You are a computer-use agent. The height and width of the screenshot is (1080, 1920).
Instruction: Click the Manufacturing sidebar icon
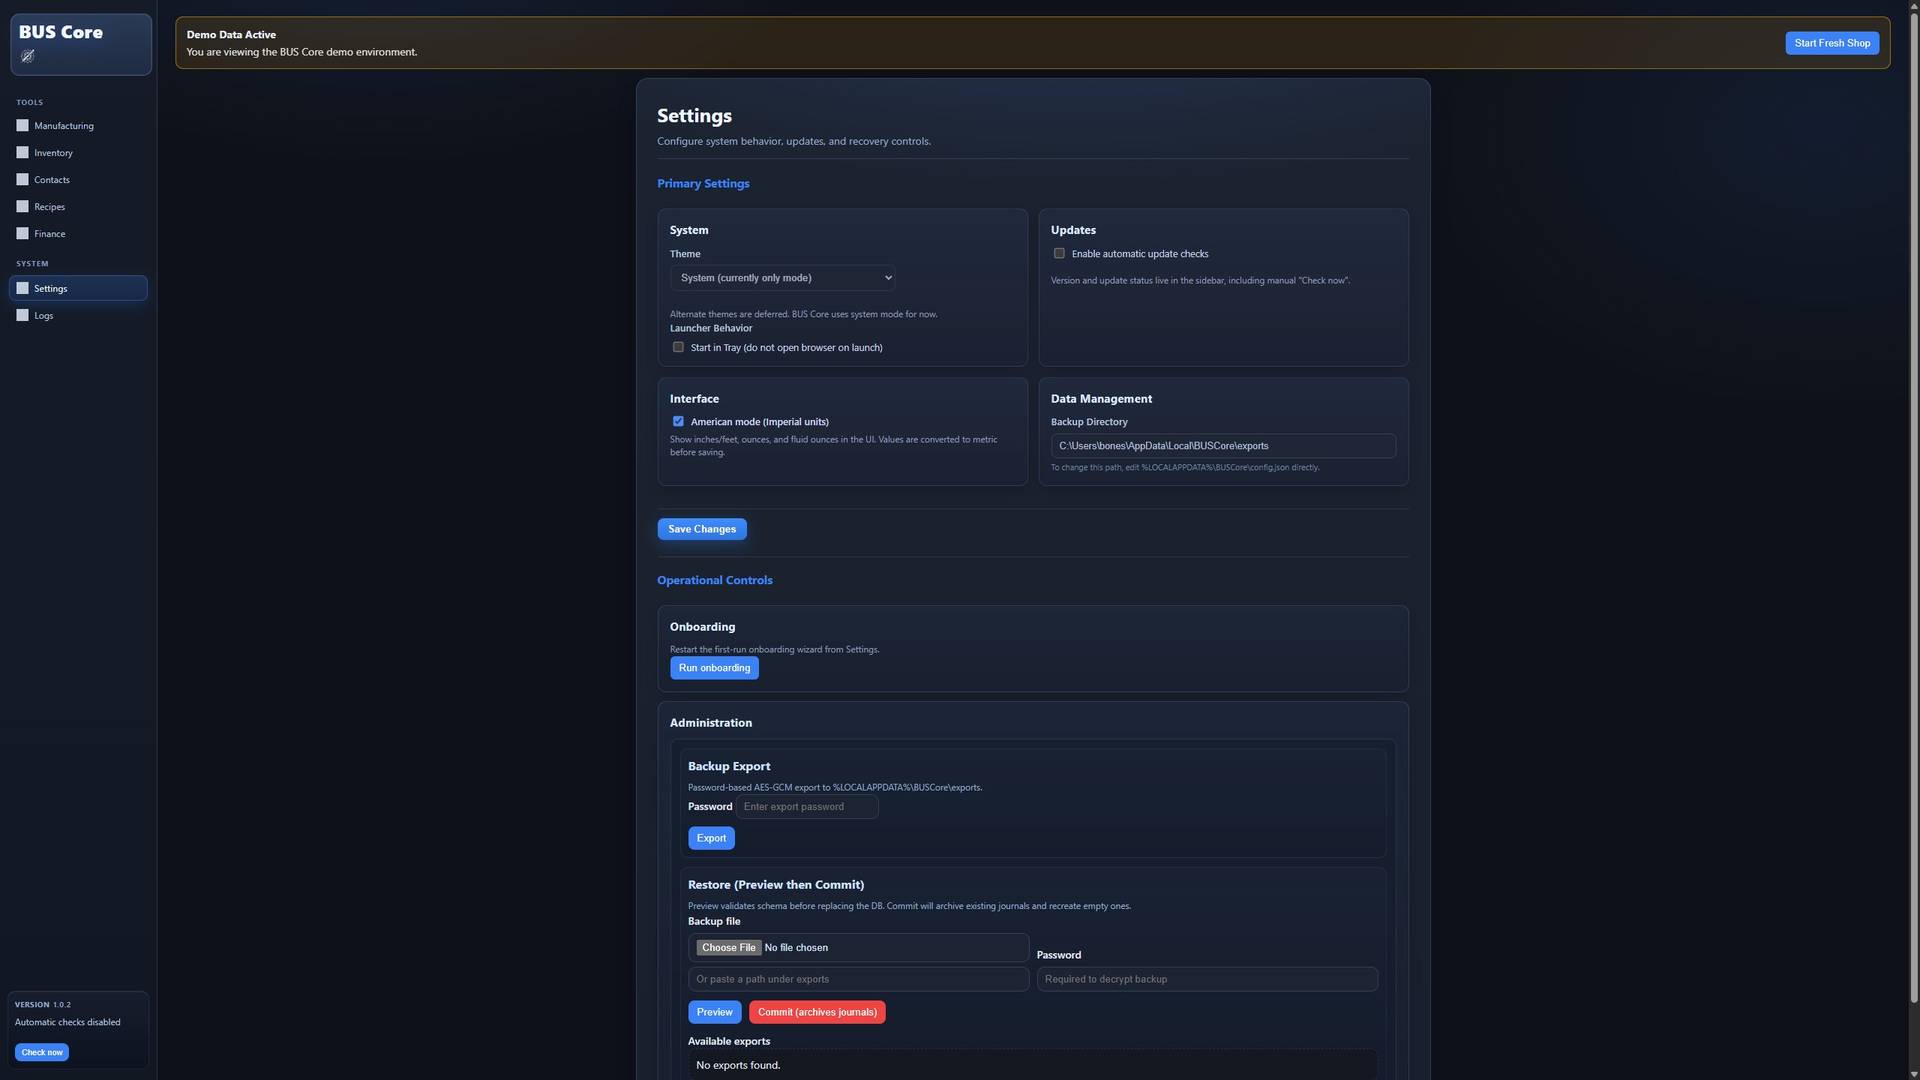click(22, 126)
